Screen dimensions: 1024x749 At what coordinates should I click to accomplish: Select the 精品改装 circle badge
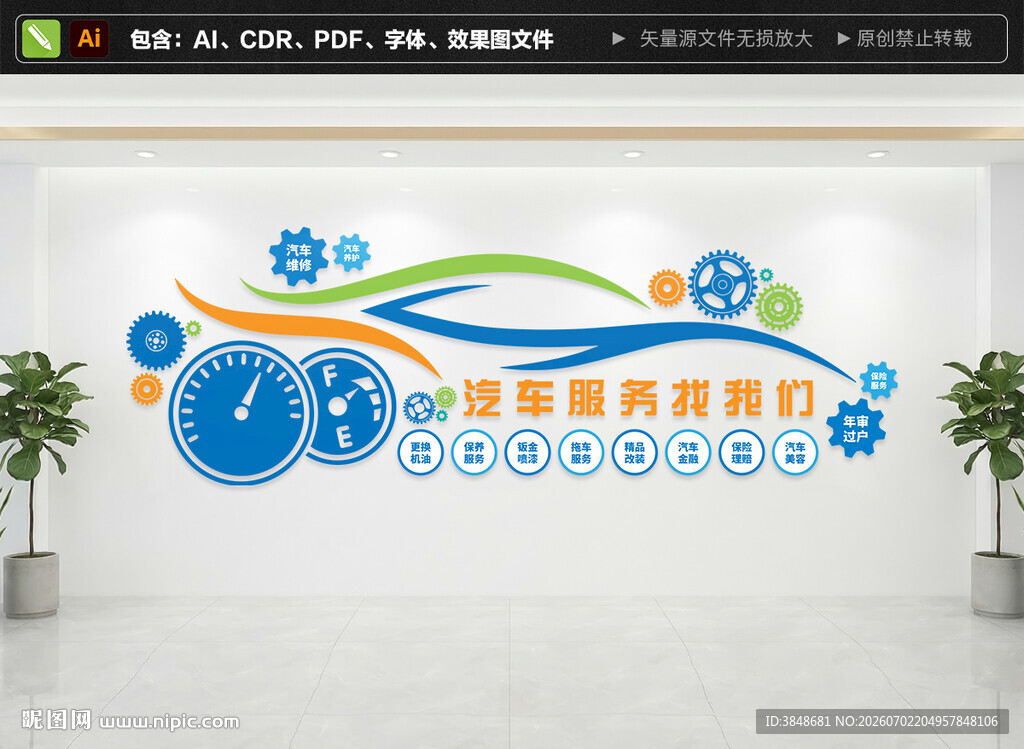point(635,453)
